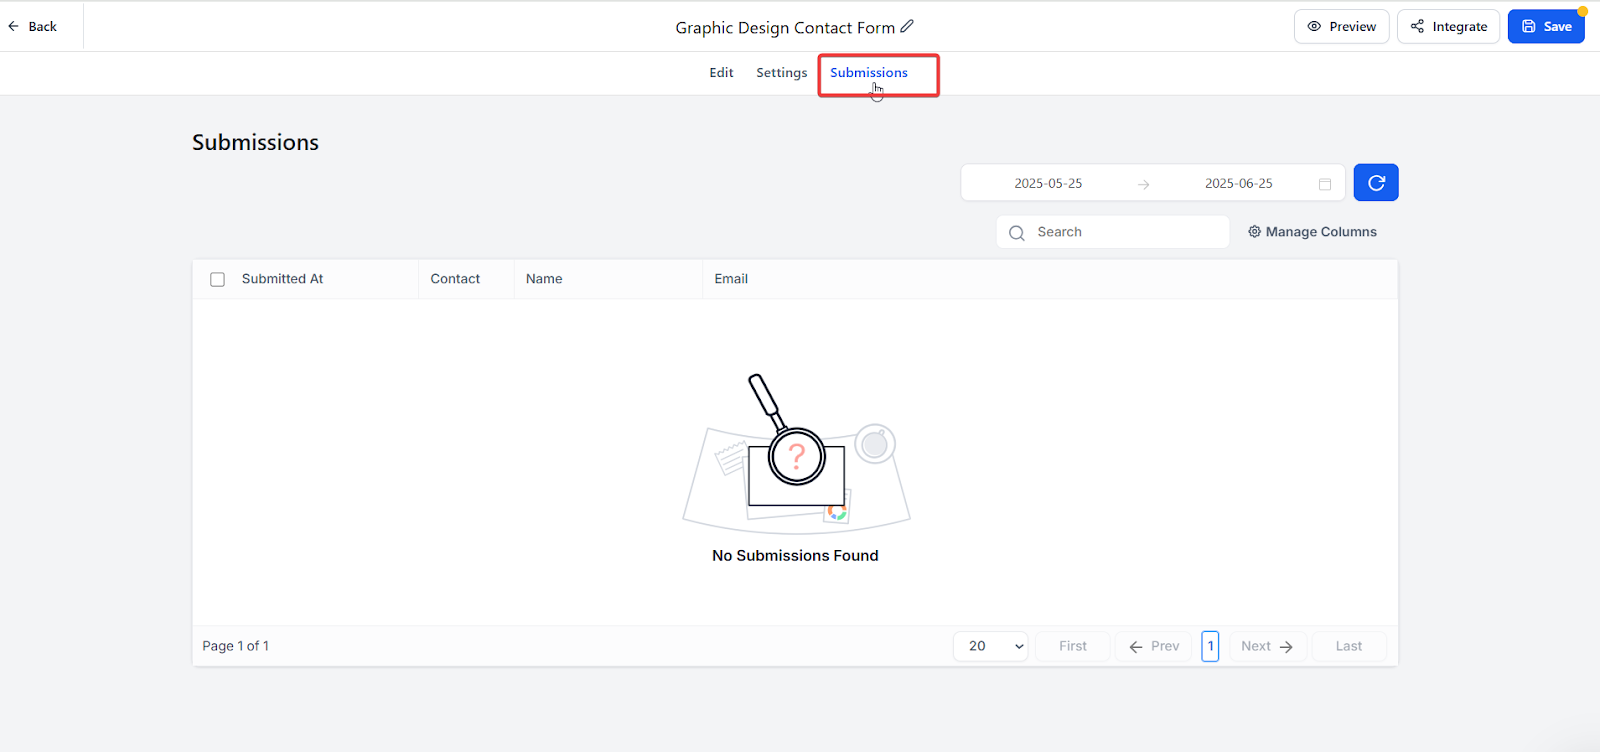Click the blue refresh icon button
1600x752 pixels.
point(1376,183)
